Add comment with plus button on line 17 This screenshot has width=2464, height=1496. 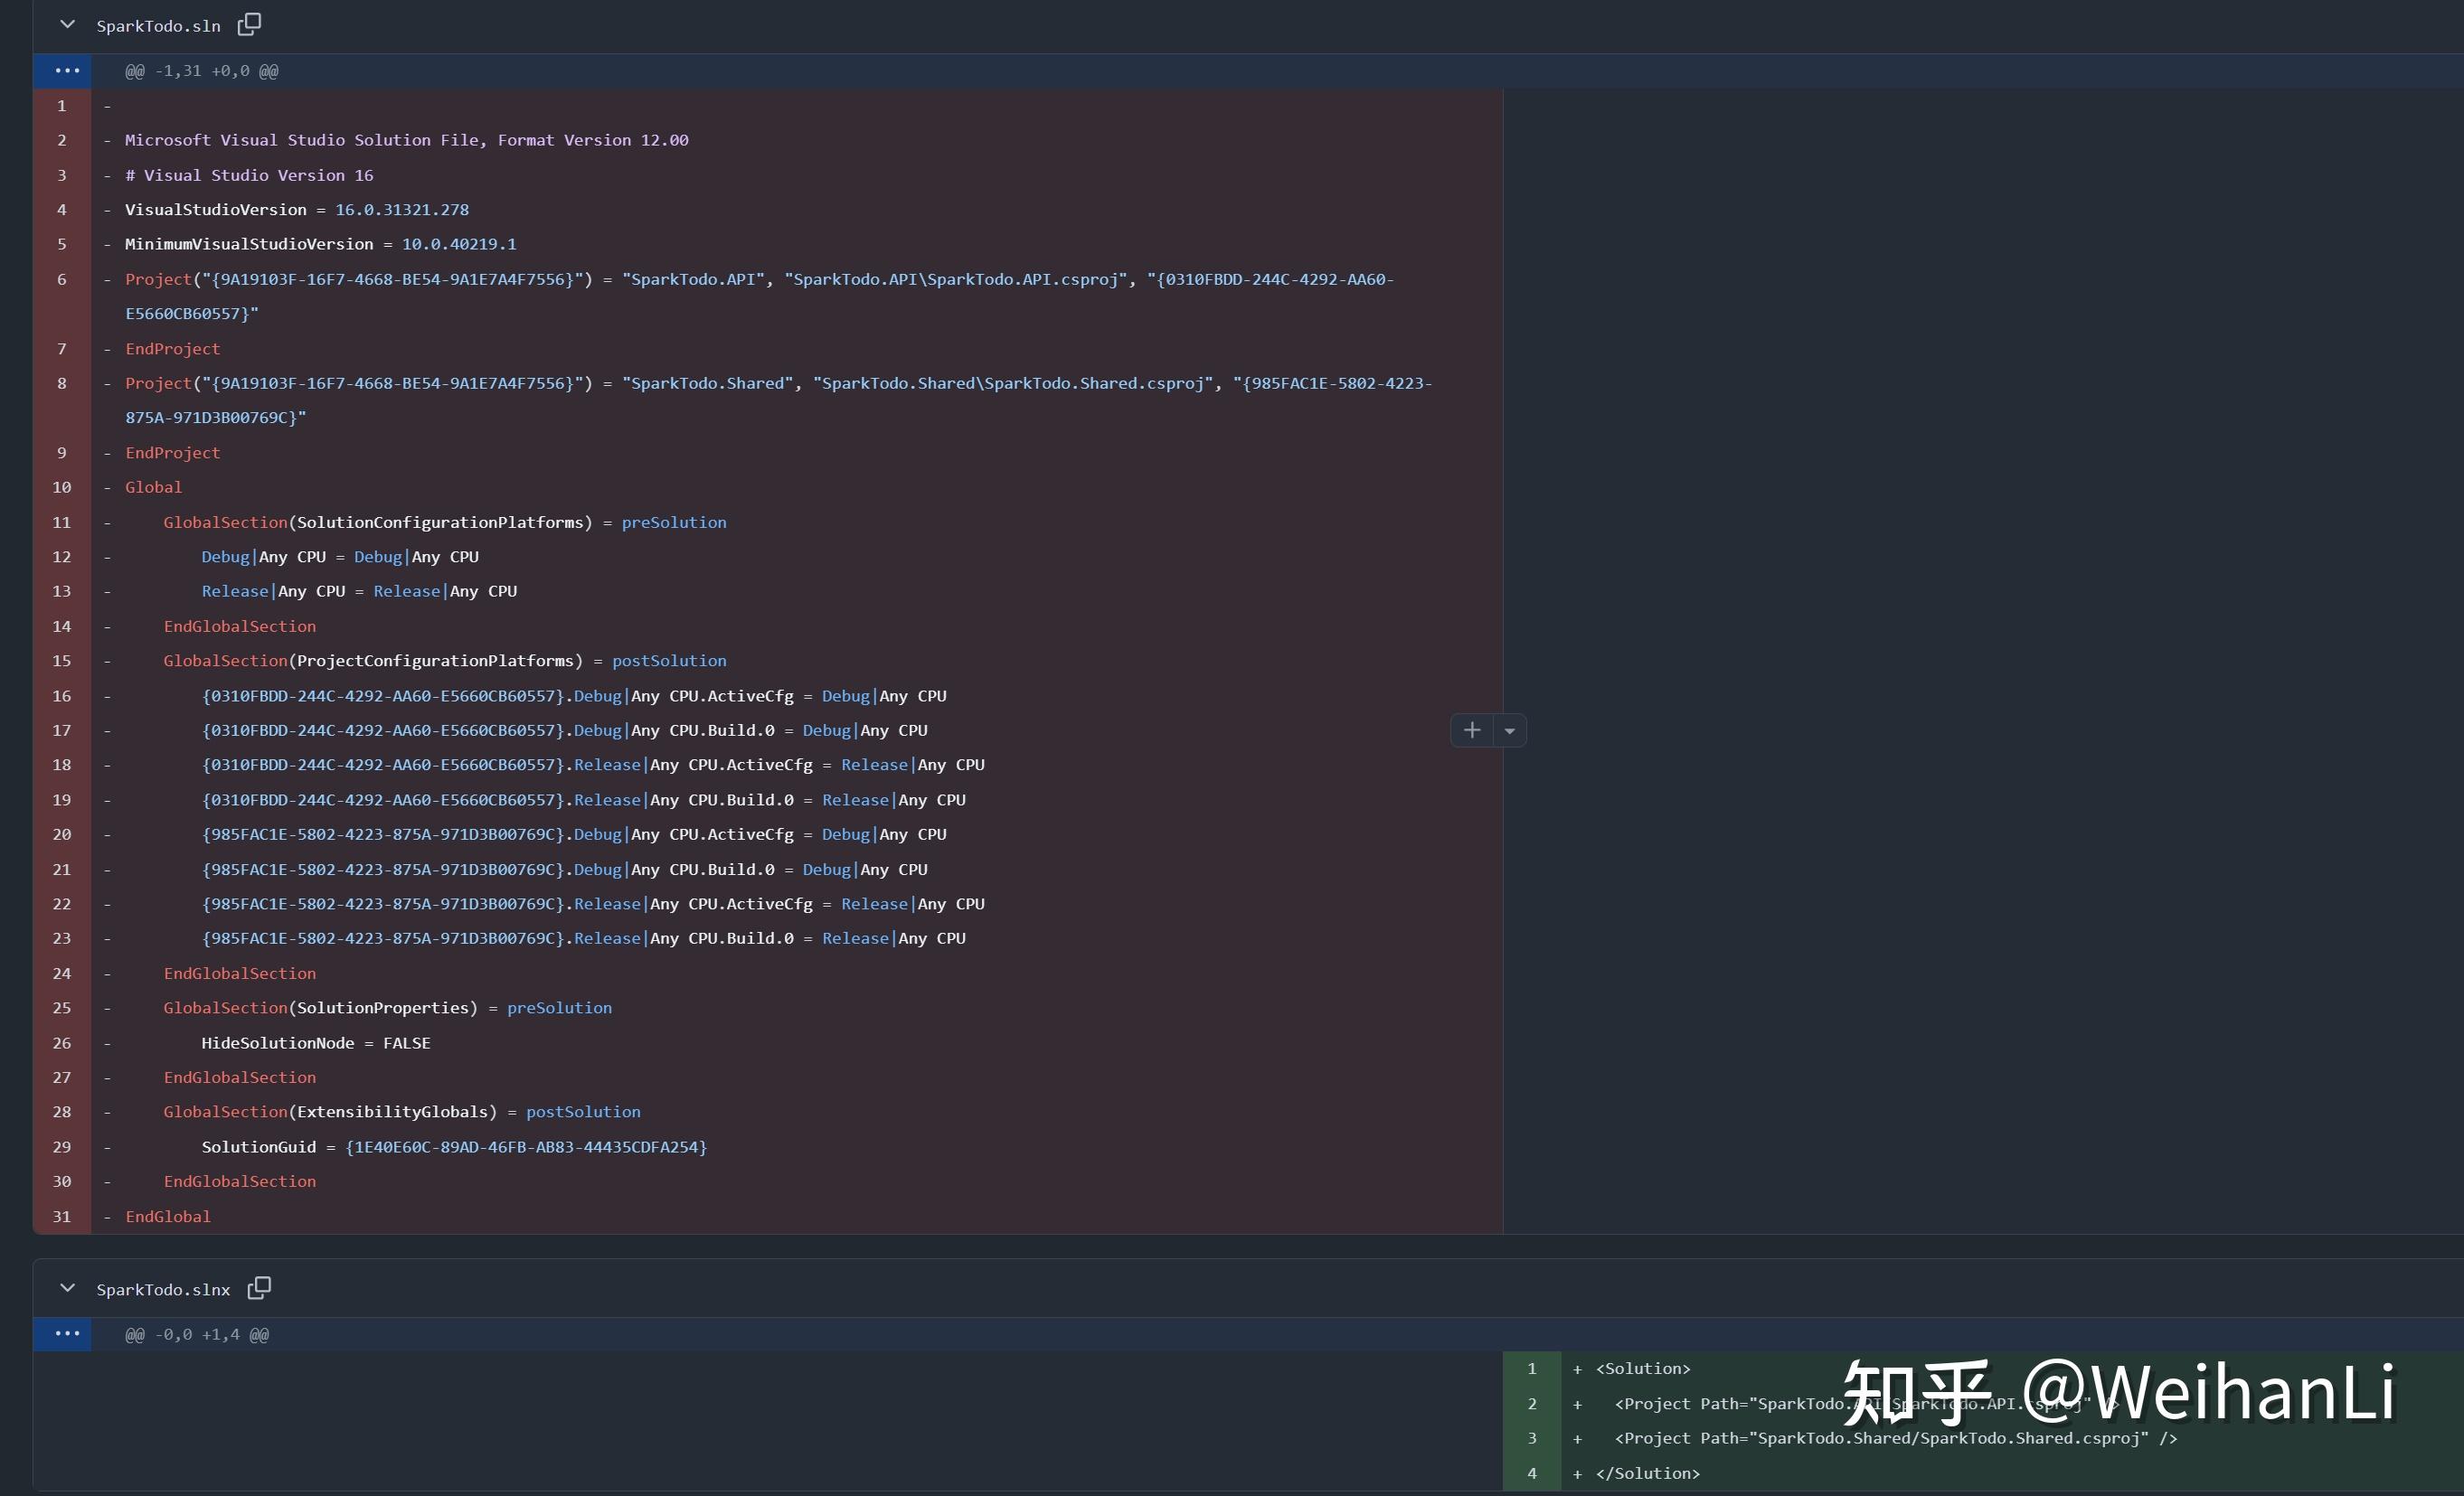click(x=1472, y=731)
